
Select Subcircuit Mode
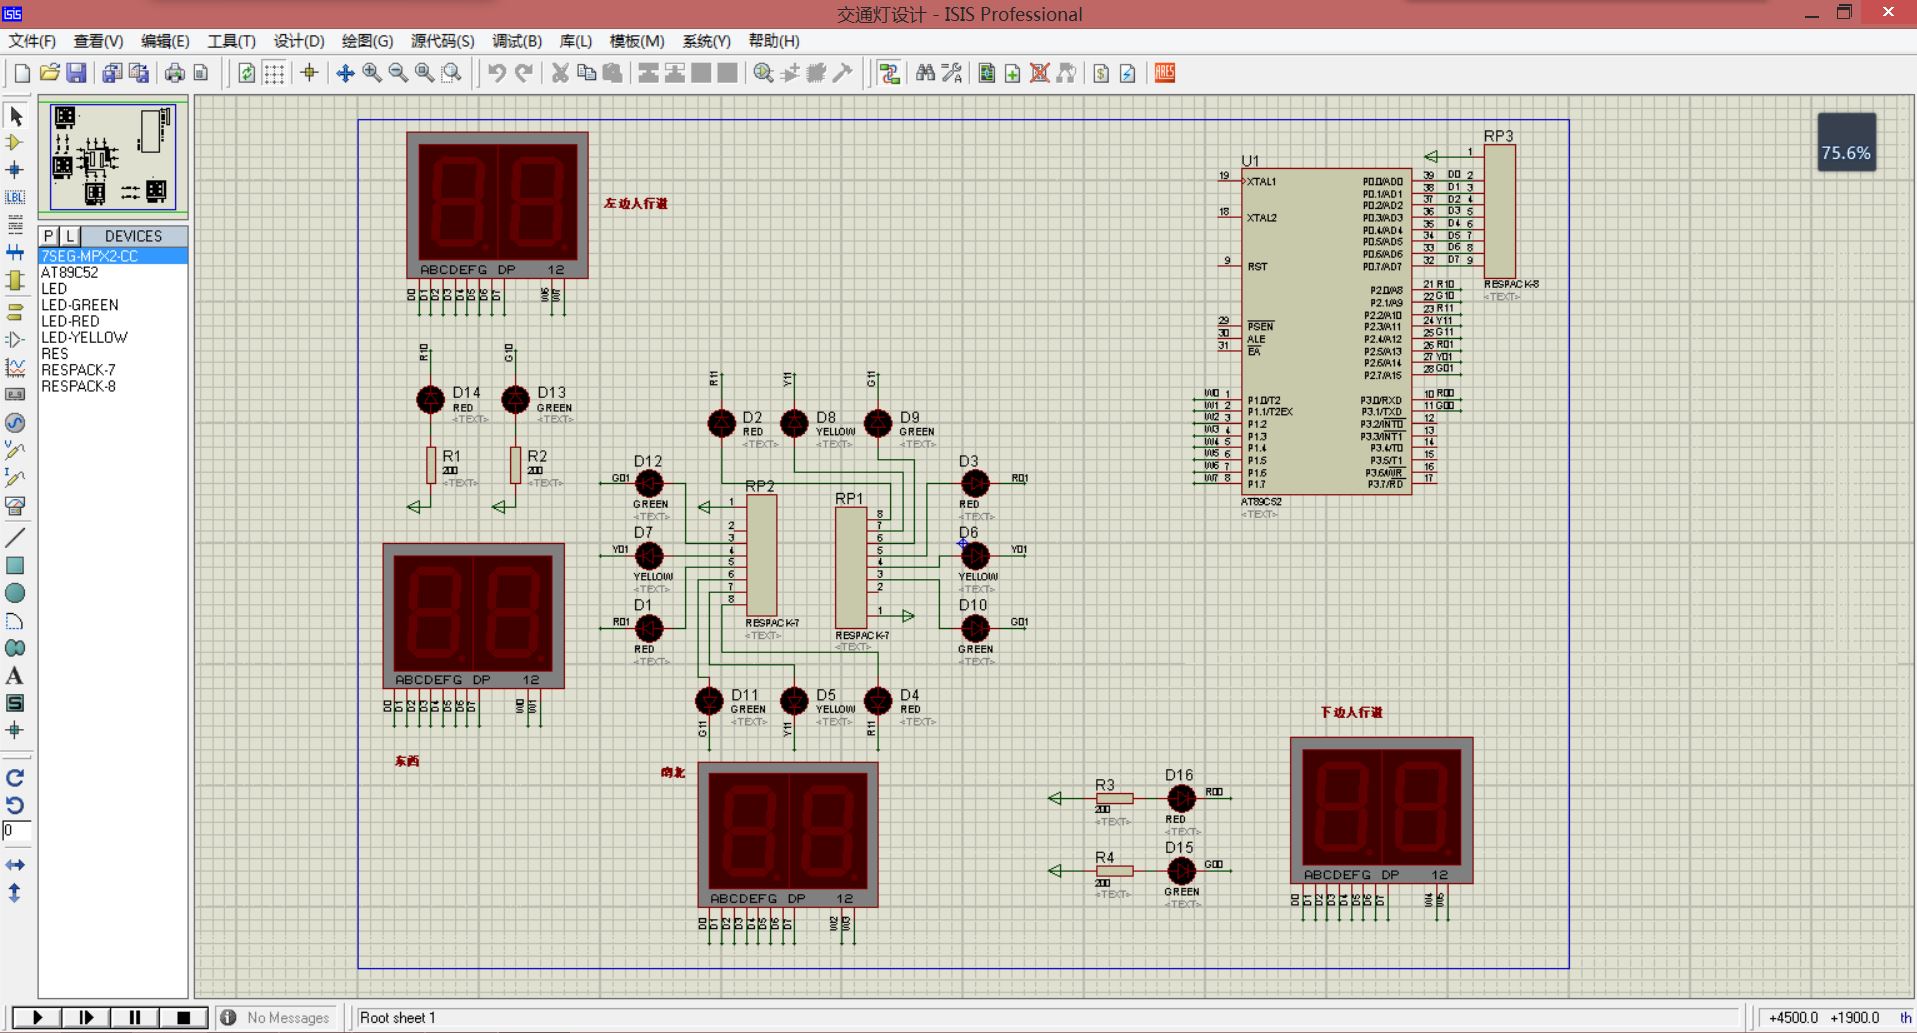pos(15,280)
